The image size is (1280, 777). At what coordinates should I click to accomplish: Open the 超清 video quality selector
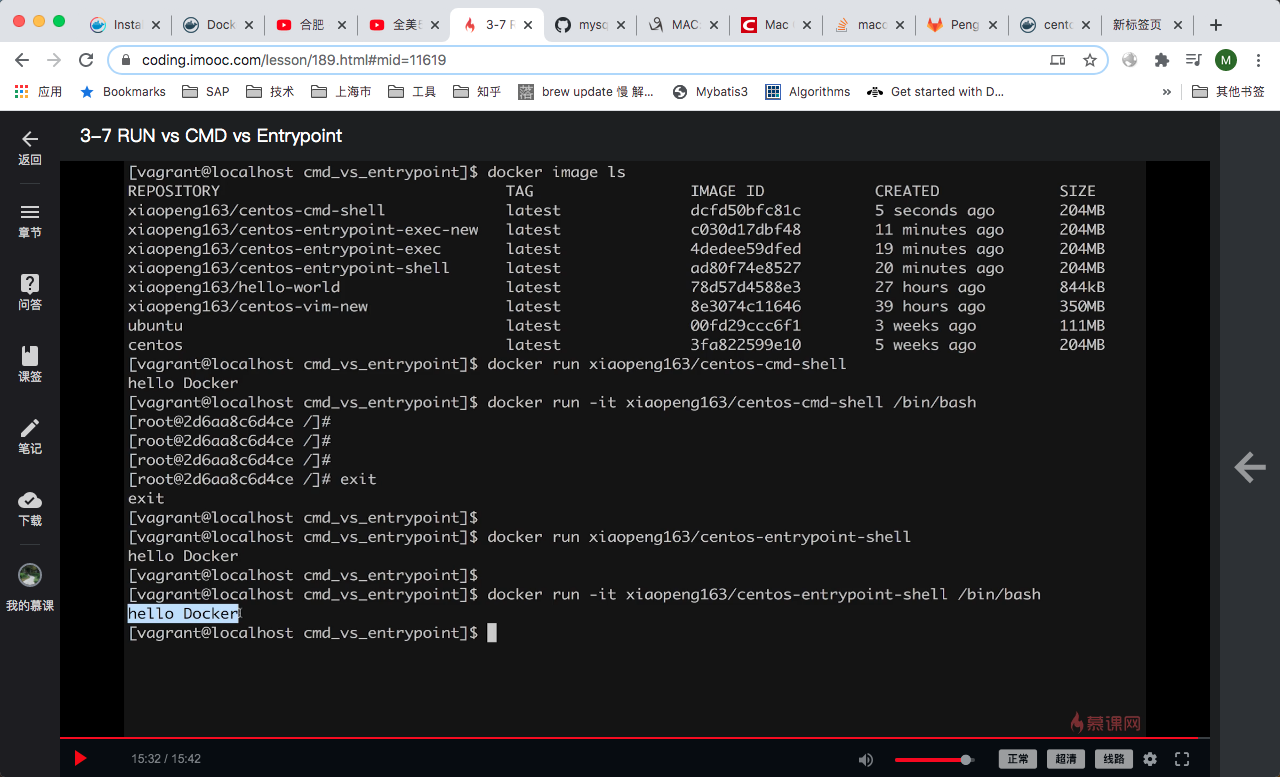tap(1066, 759)
